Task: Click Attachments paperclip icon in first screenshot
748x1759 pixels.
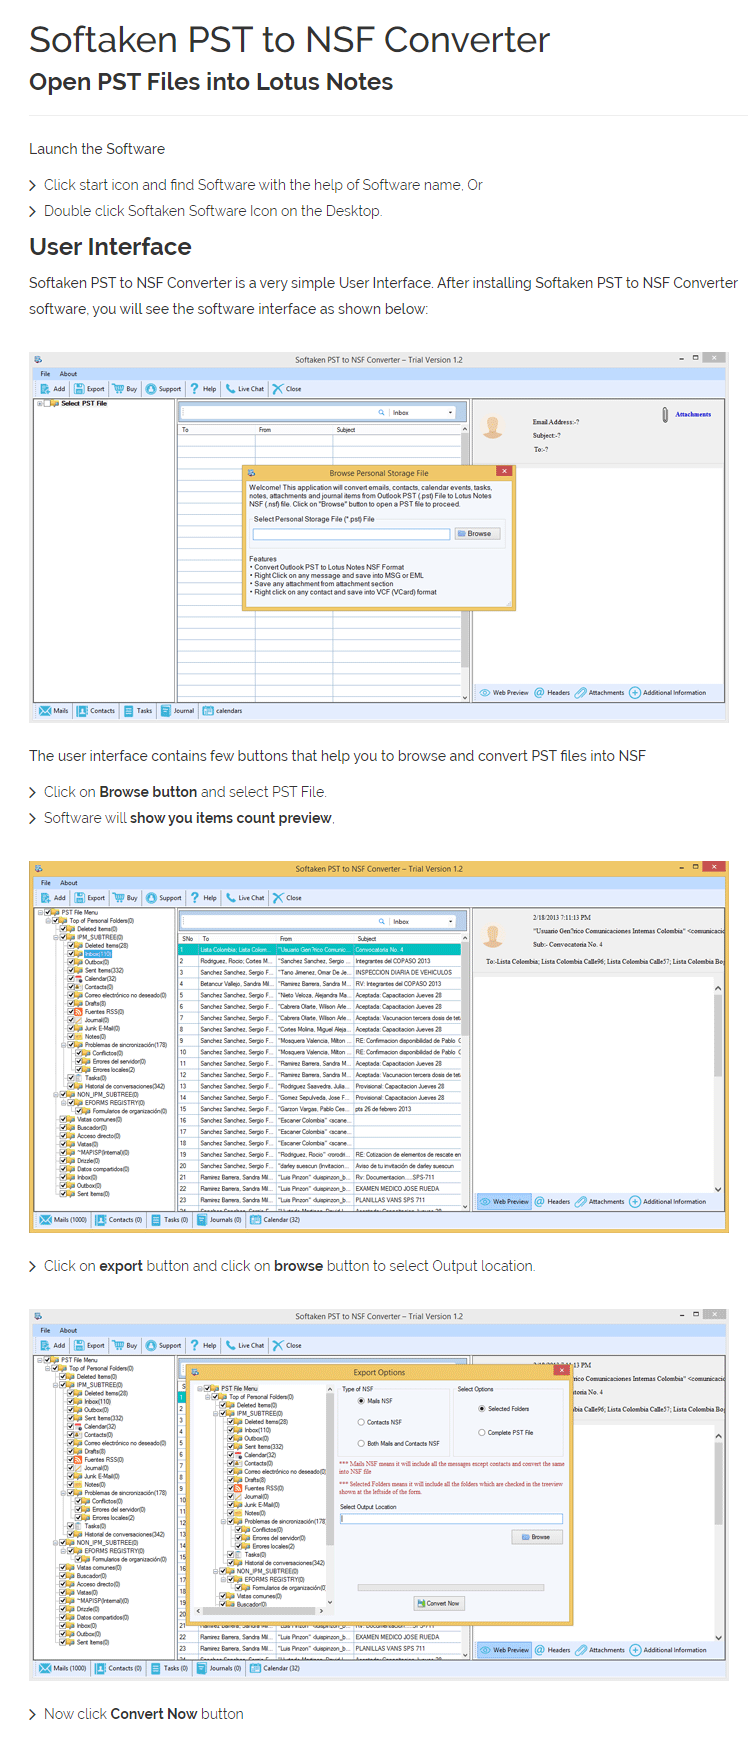Action: pos(665,414)
